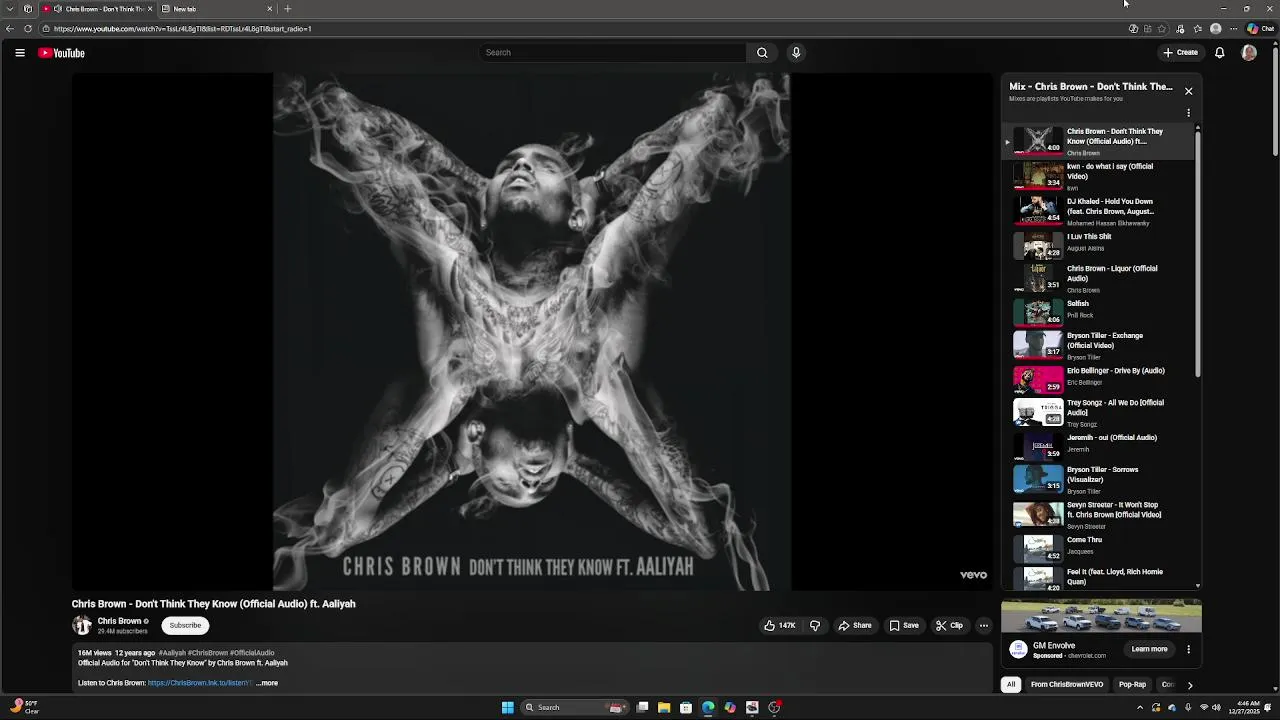Viewport: 1280px width, 720px height.
Task: Open the browser profile icon
Action: (x=1216, y=29)
